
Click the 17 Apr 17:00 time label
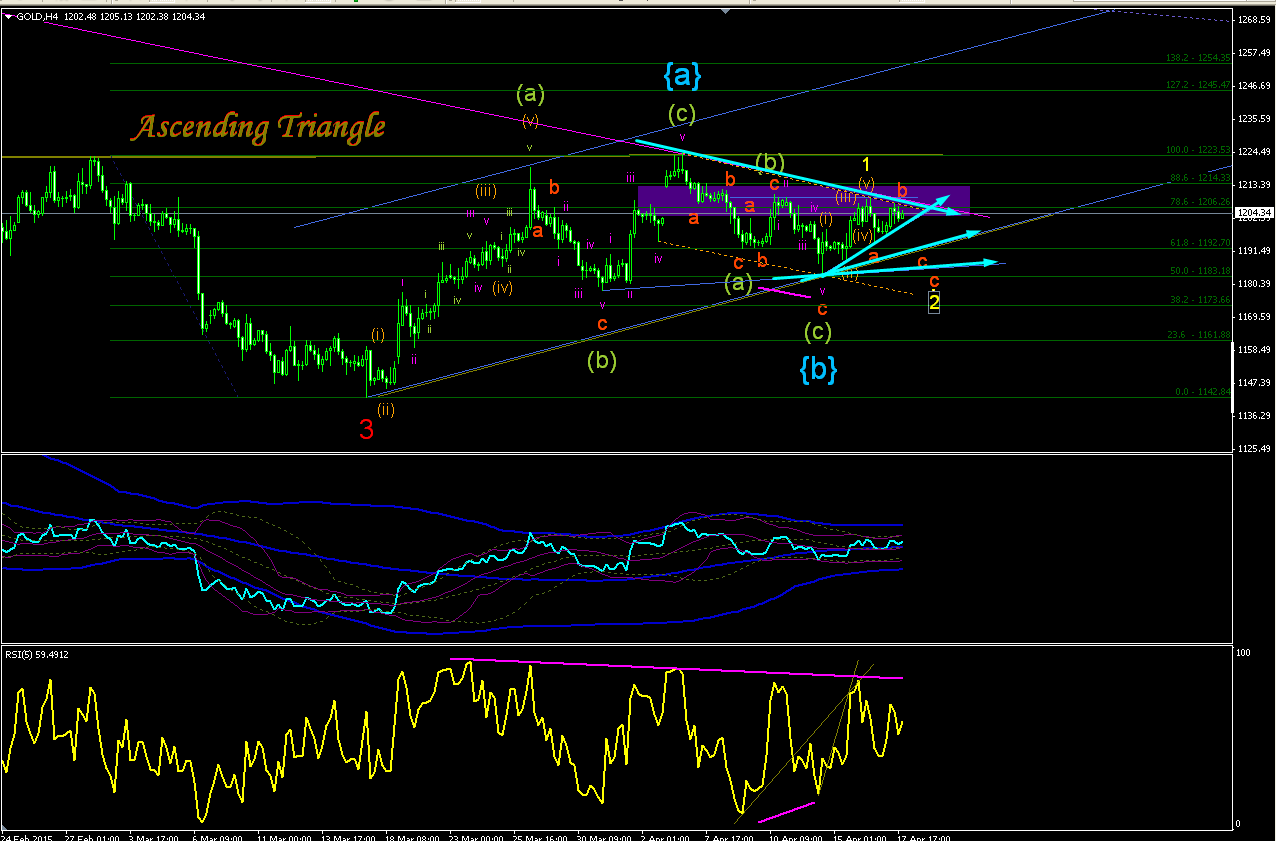click(921, 836)
